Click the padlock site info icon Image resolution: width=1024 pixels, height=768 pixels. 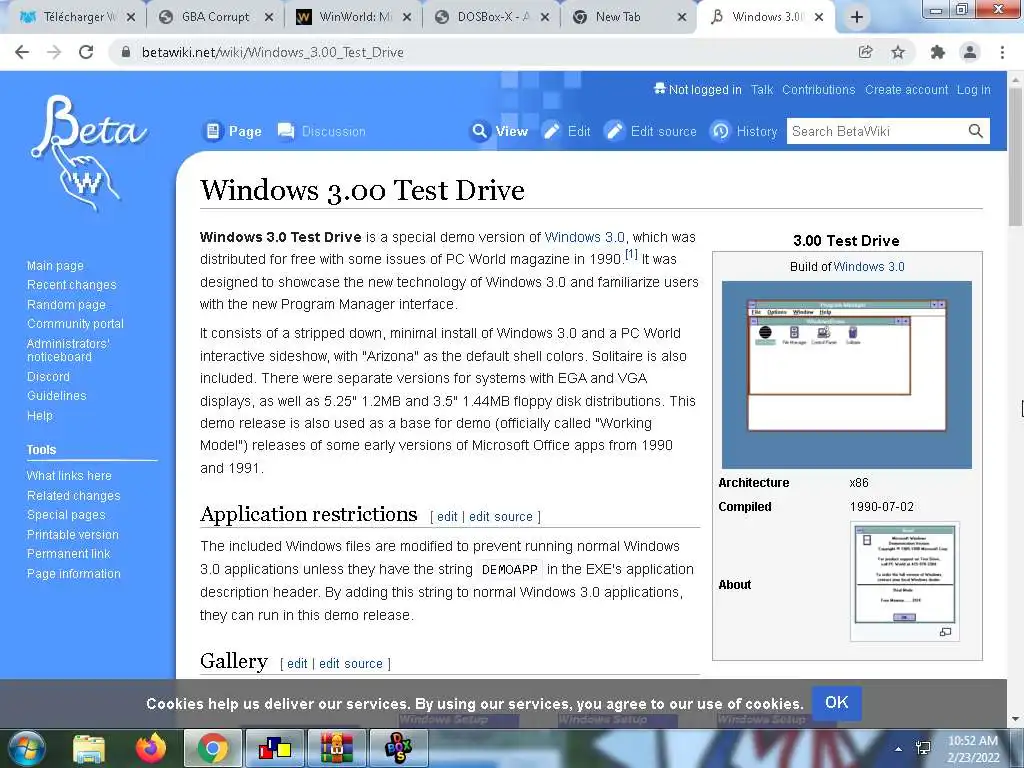126,52
